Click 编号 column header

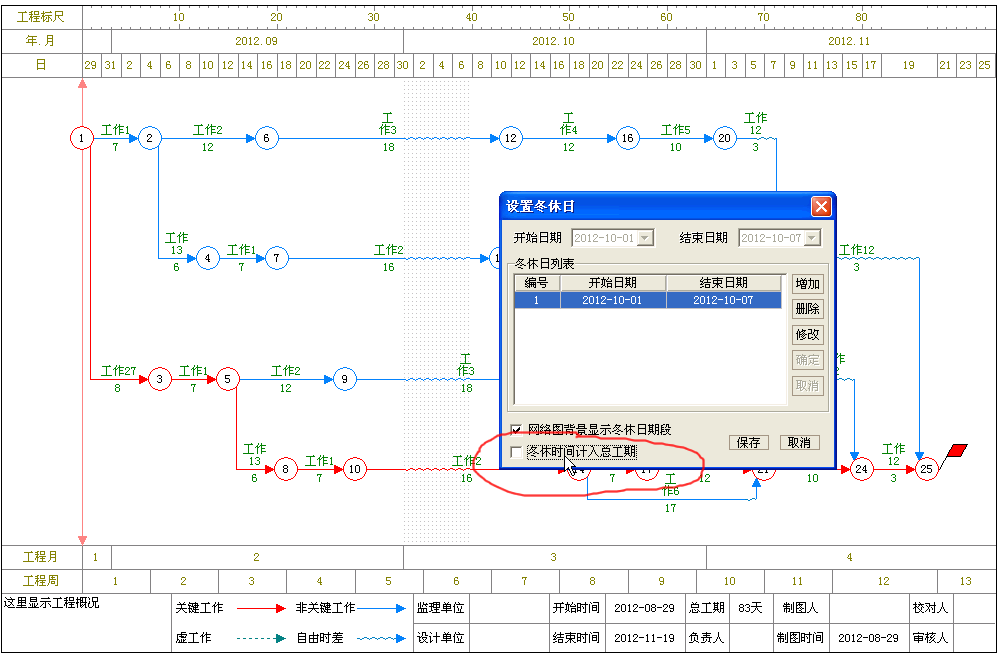[537, 283]
